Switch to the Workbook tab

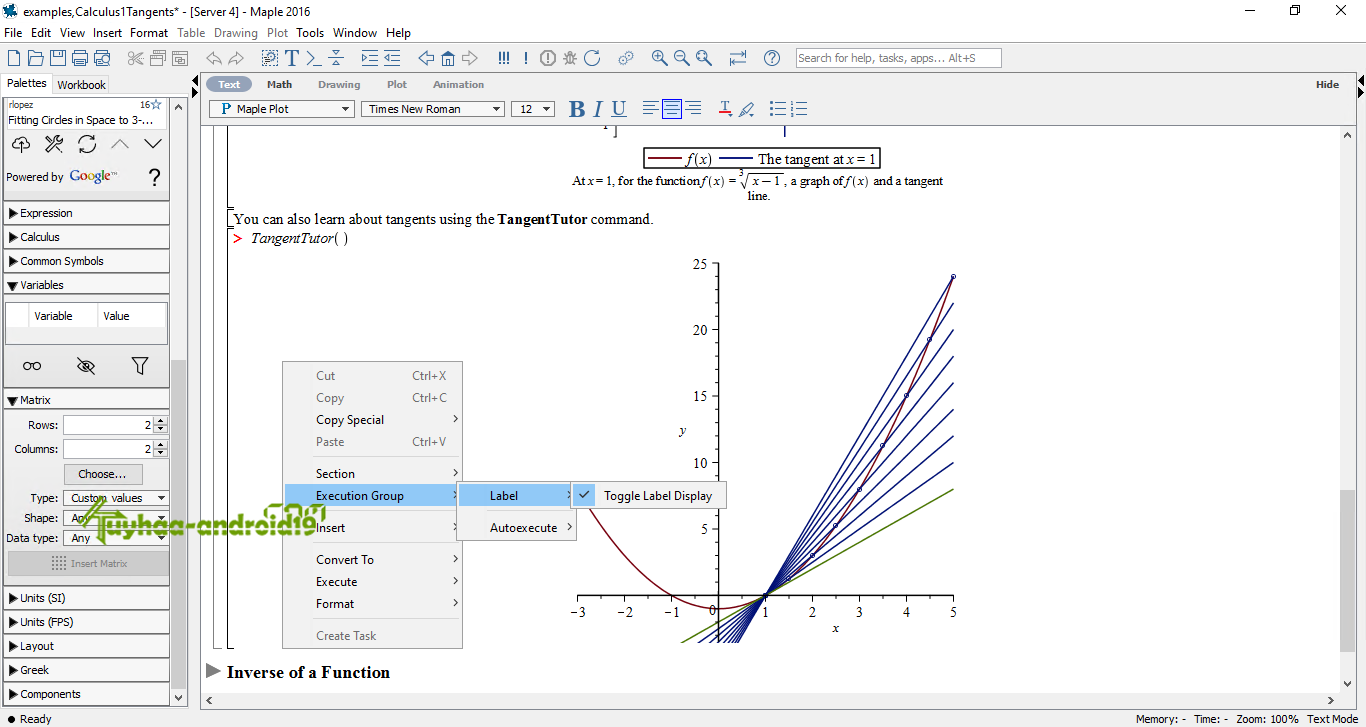(x=81, y=85)
